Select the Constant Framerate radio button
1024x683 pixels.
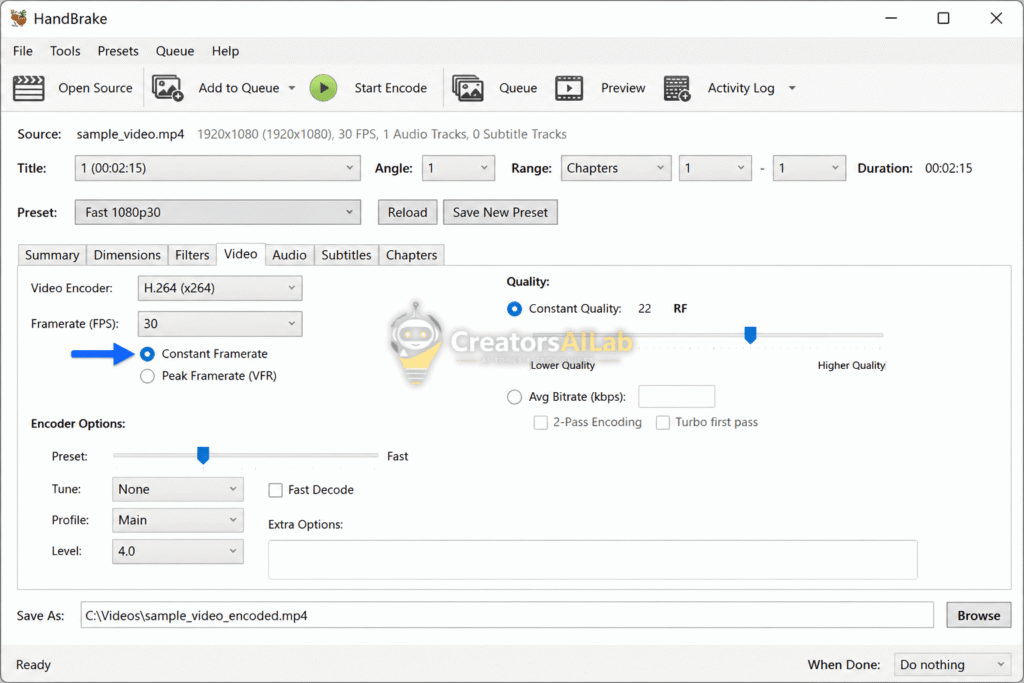tap(148, 354)
